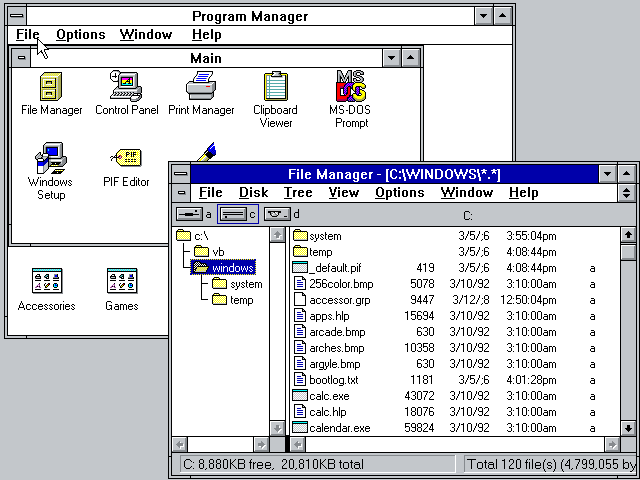Open Program Manager's Options menu
The image size is (640, 480).
click(x=80, y=35)
